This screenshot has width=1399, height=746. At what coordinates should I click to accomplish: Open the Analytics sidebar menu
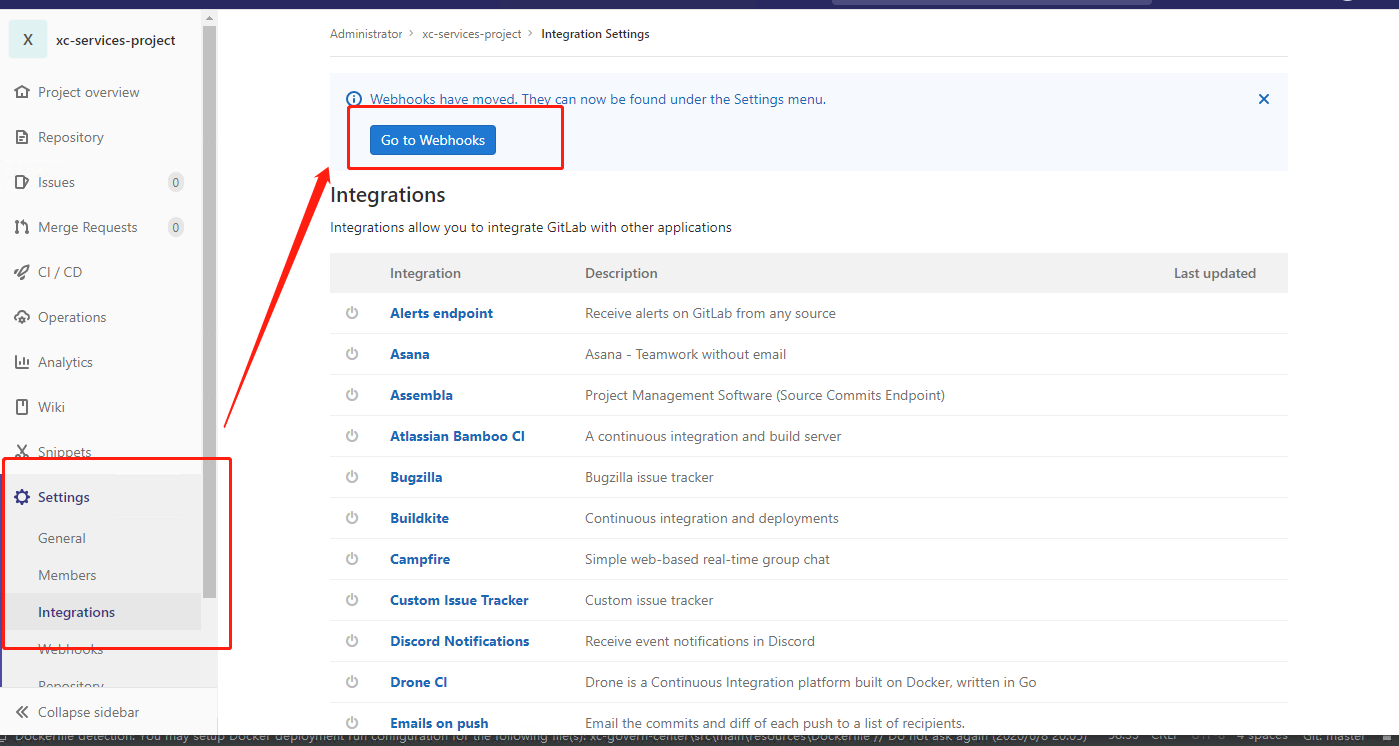point(65,362)
